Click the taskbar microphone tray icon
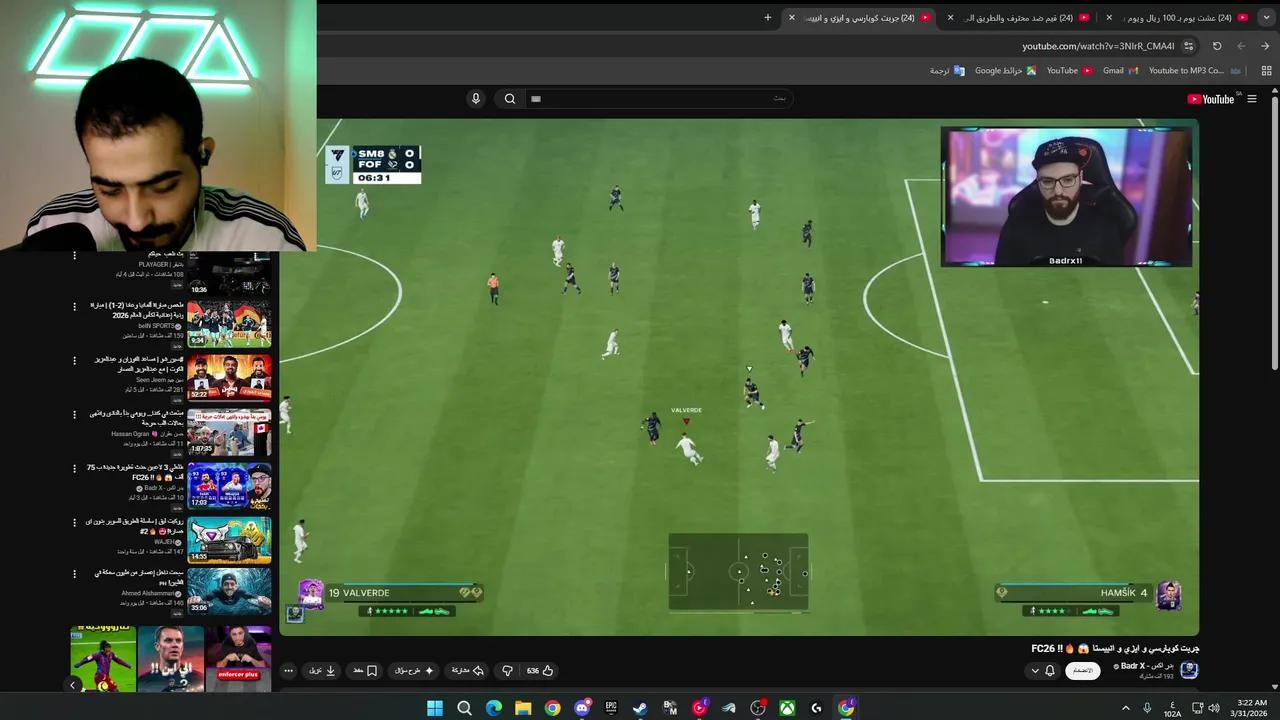 [x=1147, y=708]
